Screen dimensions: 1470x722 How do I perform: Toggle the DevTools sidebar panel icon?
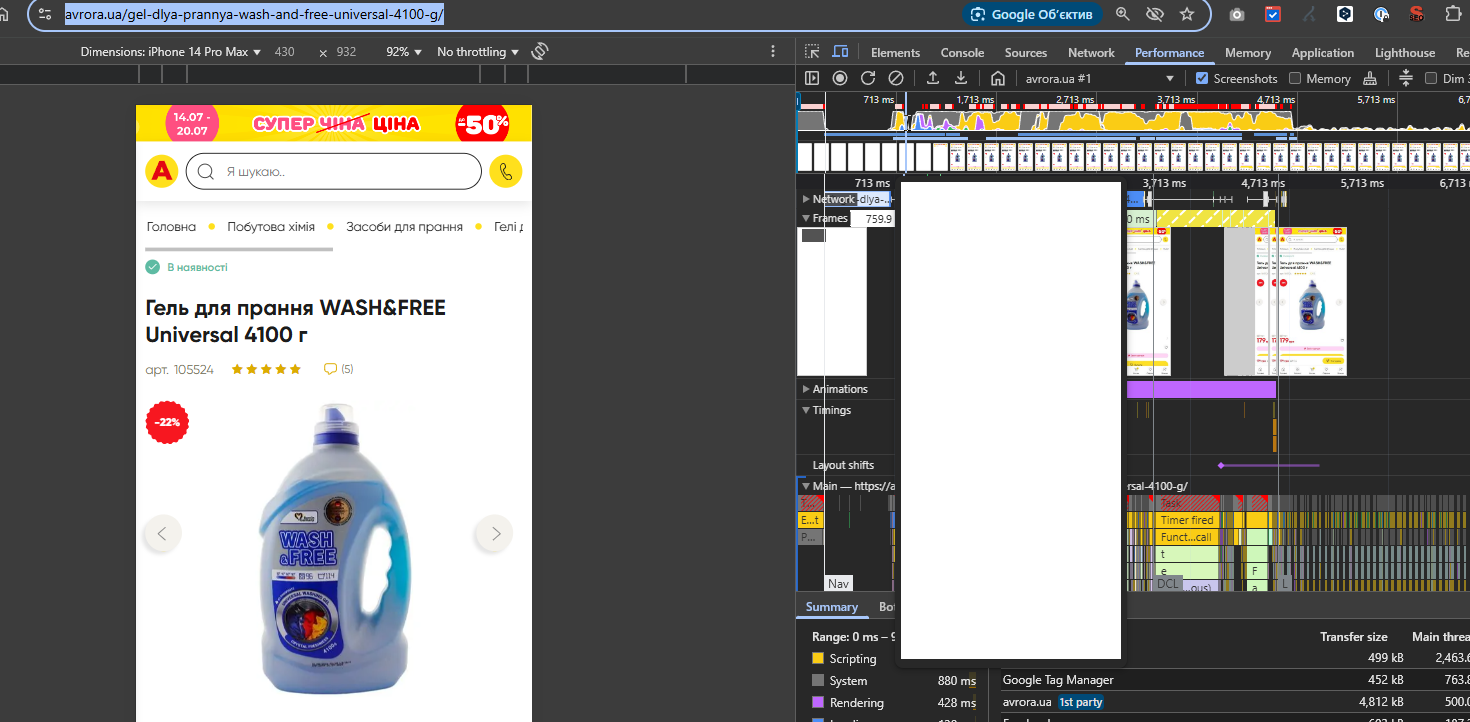click(x=812, y=78)
